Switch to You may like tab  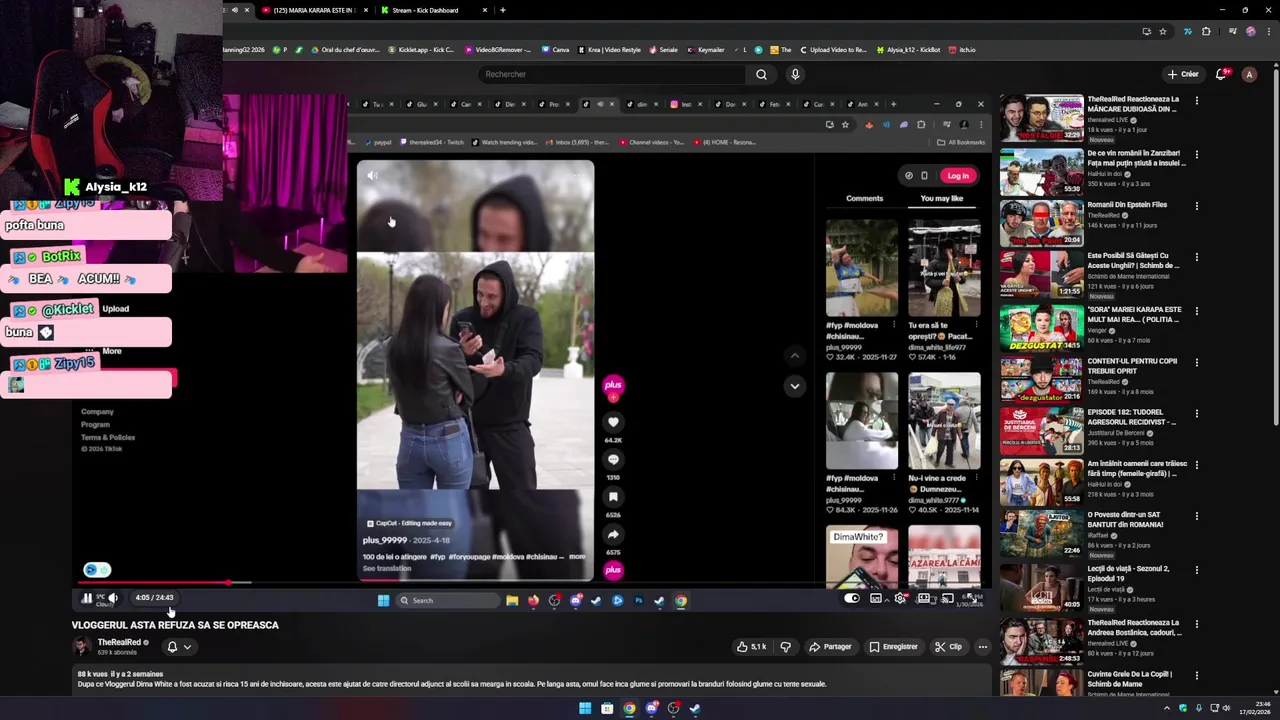pos(941,198)
